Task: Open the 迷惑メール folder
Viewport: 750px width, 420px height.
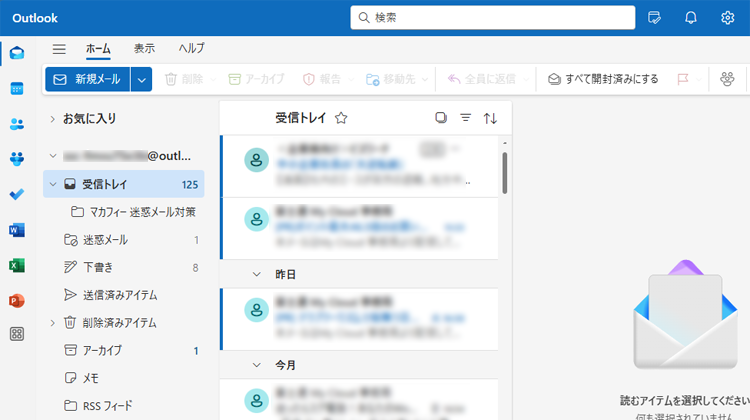Action: tap(123, 240)
